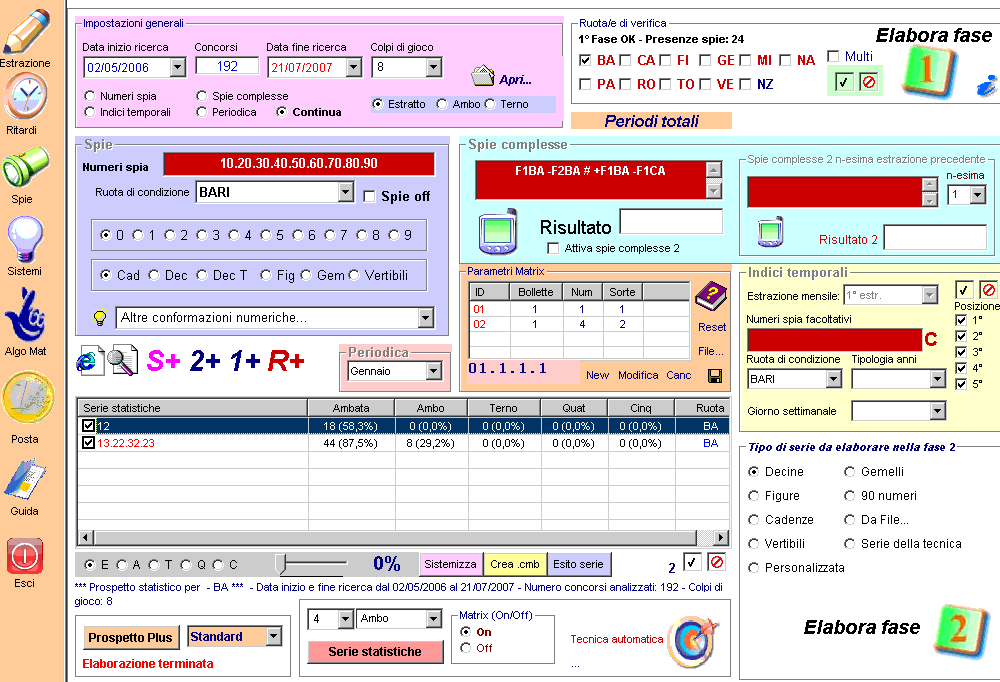The image size is (1000, 682).
Task: Expand Altre conformazioni numeriche dropdown
Action: [425, 318]
